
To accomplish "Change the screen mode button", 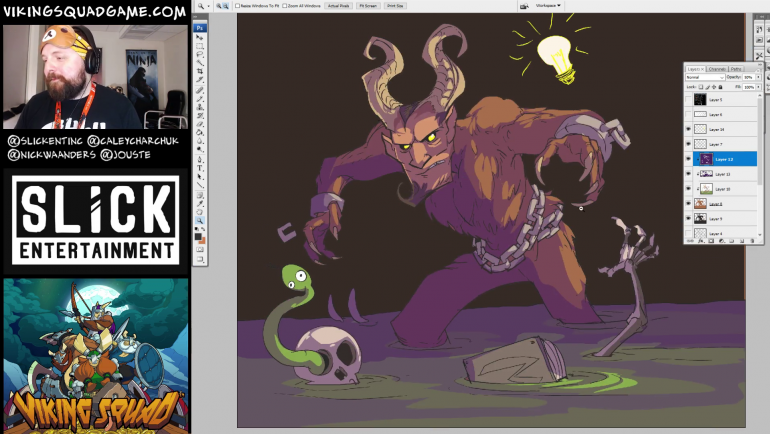I will pos(200,260).
